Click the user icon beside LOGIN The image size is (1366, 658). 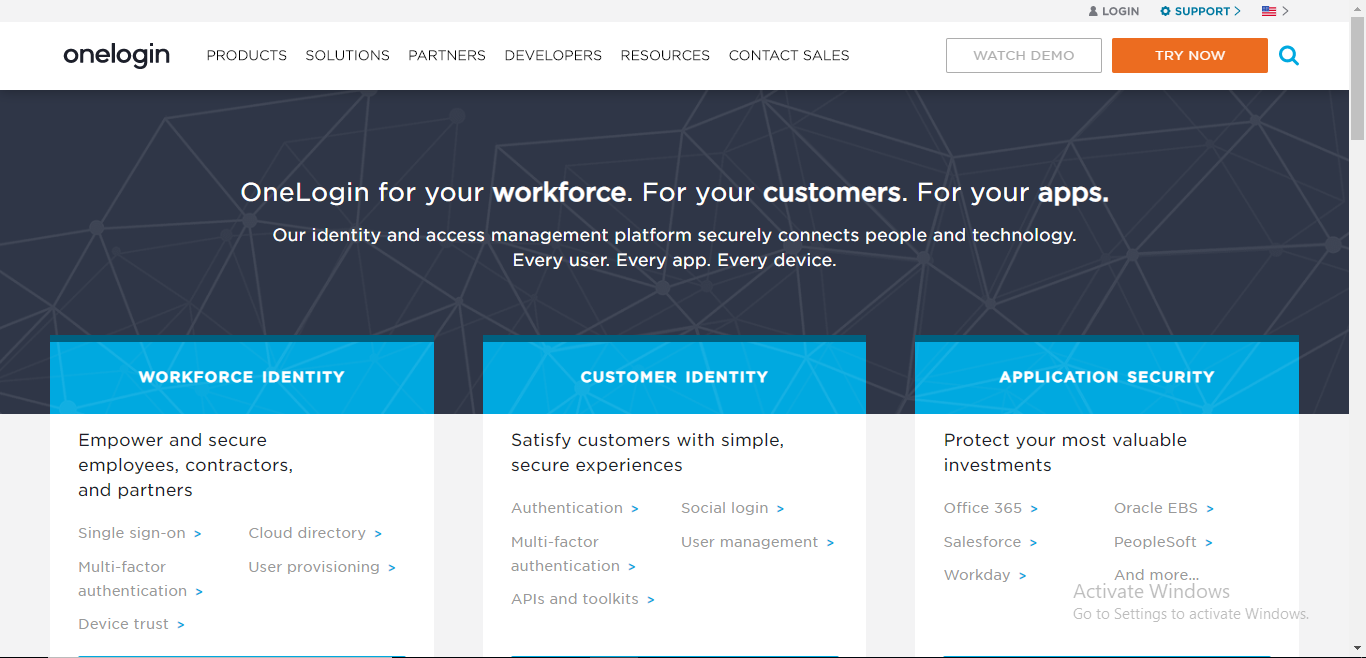[1093, 12]
